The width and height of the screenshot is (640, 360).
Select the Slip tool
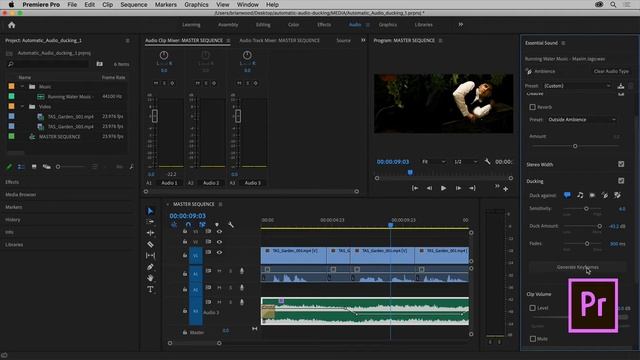(x=150, y=256)
